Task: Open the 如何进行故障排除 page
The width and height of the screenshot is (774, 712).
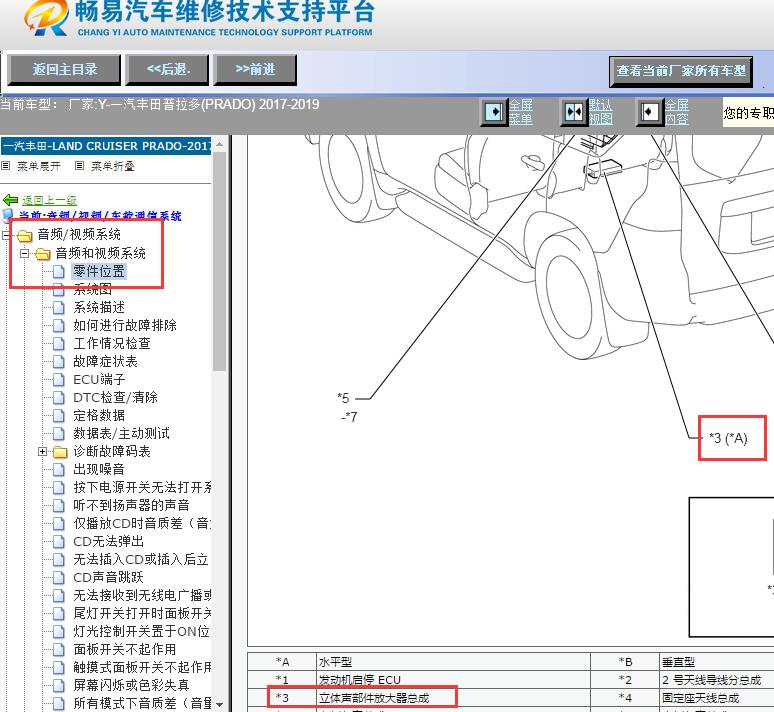Action: (x=125, y=325)
